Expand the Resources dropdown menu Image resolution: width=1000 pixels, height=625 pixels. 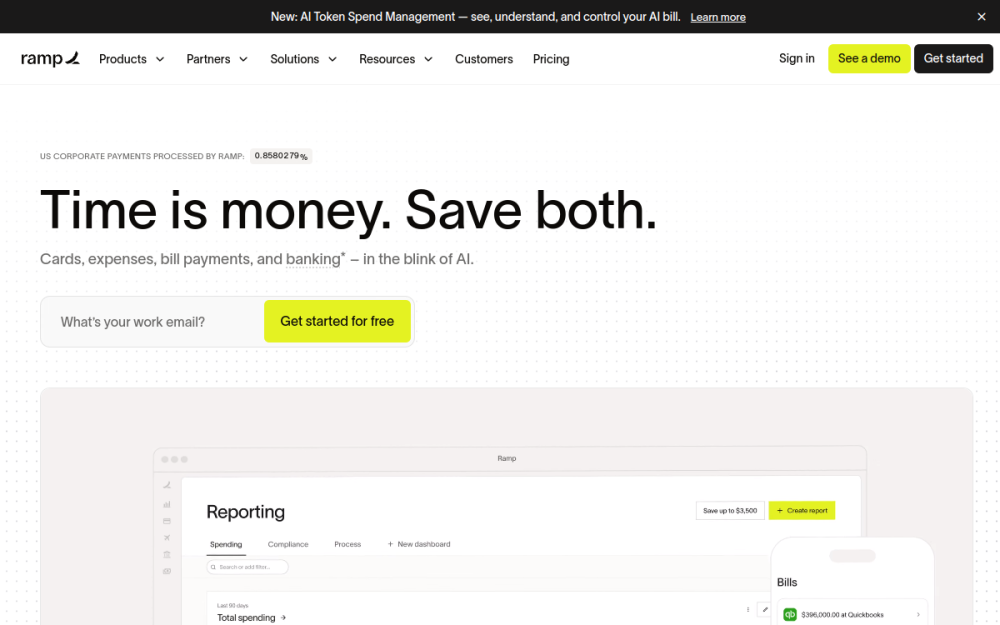click(396, 59)
